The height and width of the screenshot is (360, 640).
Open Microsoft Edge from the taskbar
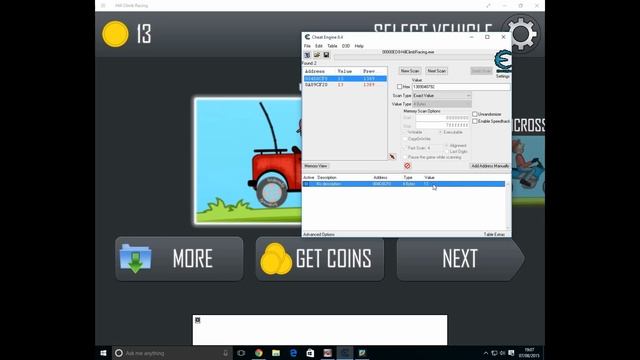(x=293, y=353)
